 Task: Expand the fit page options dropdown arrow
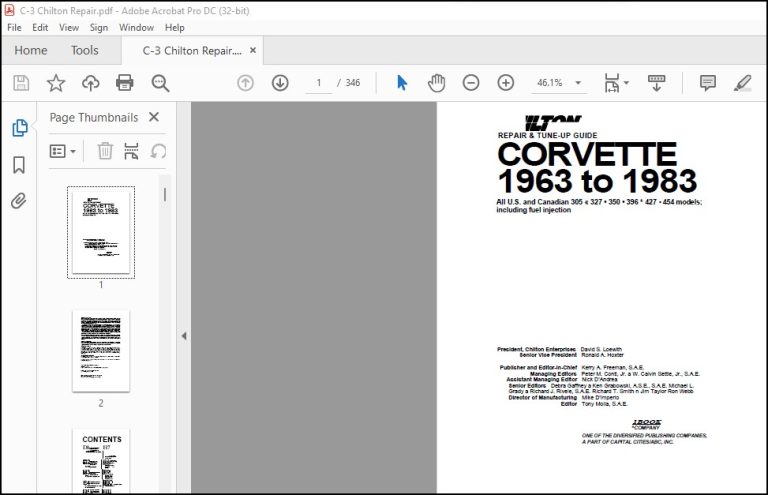coord(626,83)
